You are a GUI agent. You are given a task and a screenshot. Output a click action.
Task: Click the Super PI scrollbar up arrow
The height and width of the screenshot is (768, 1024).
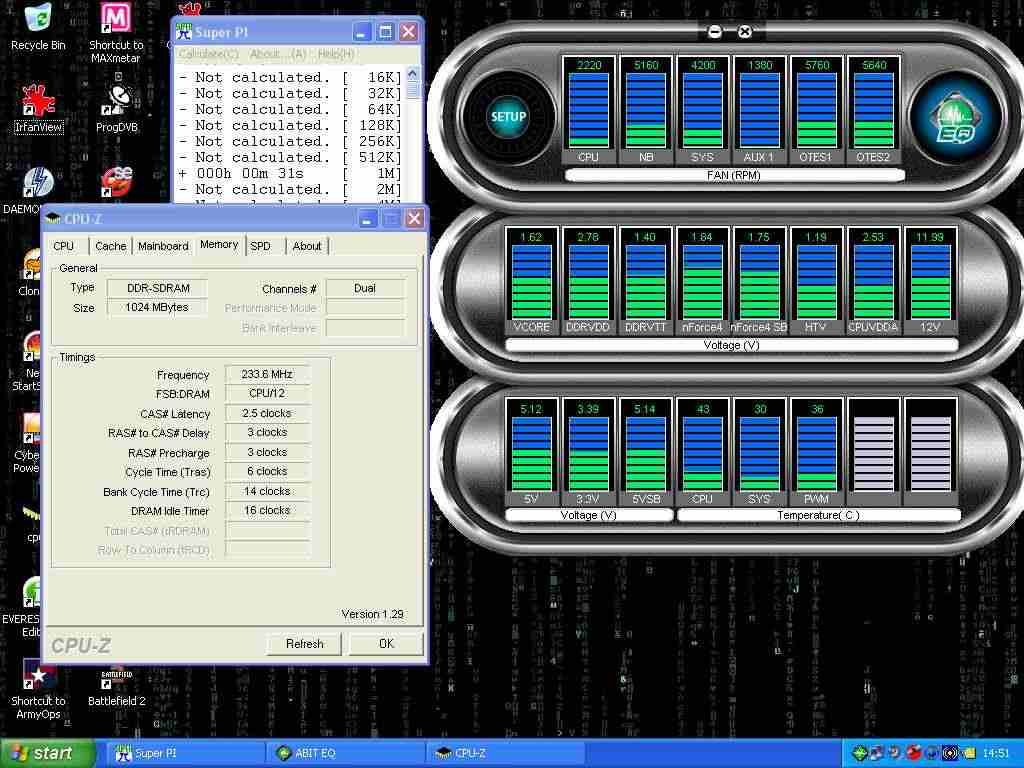click(x=413, y=74)
